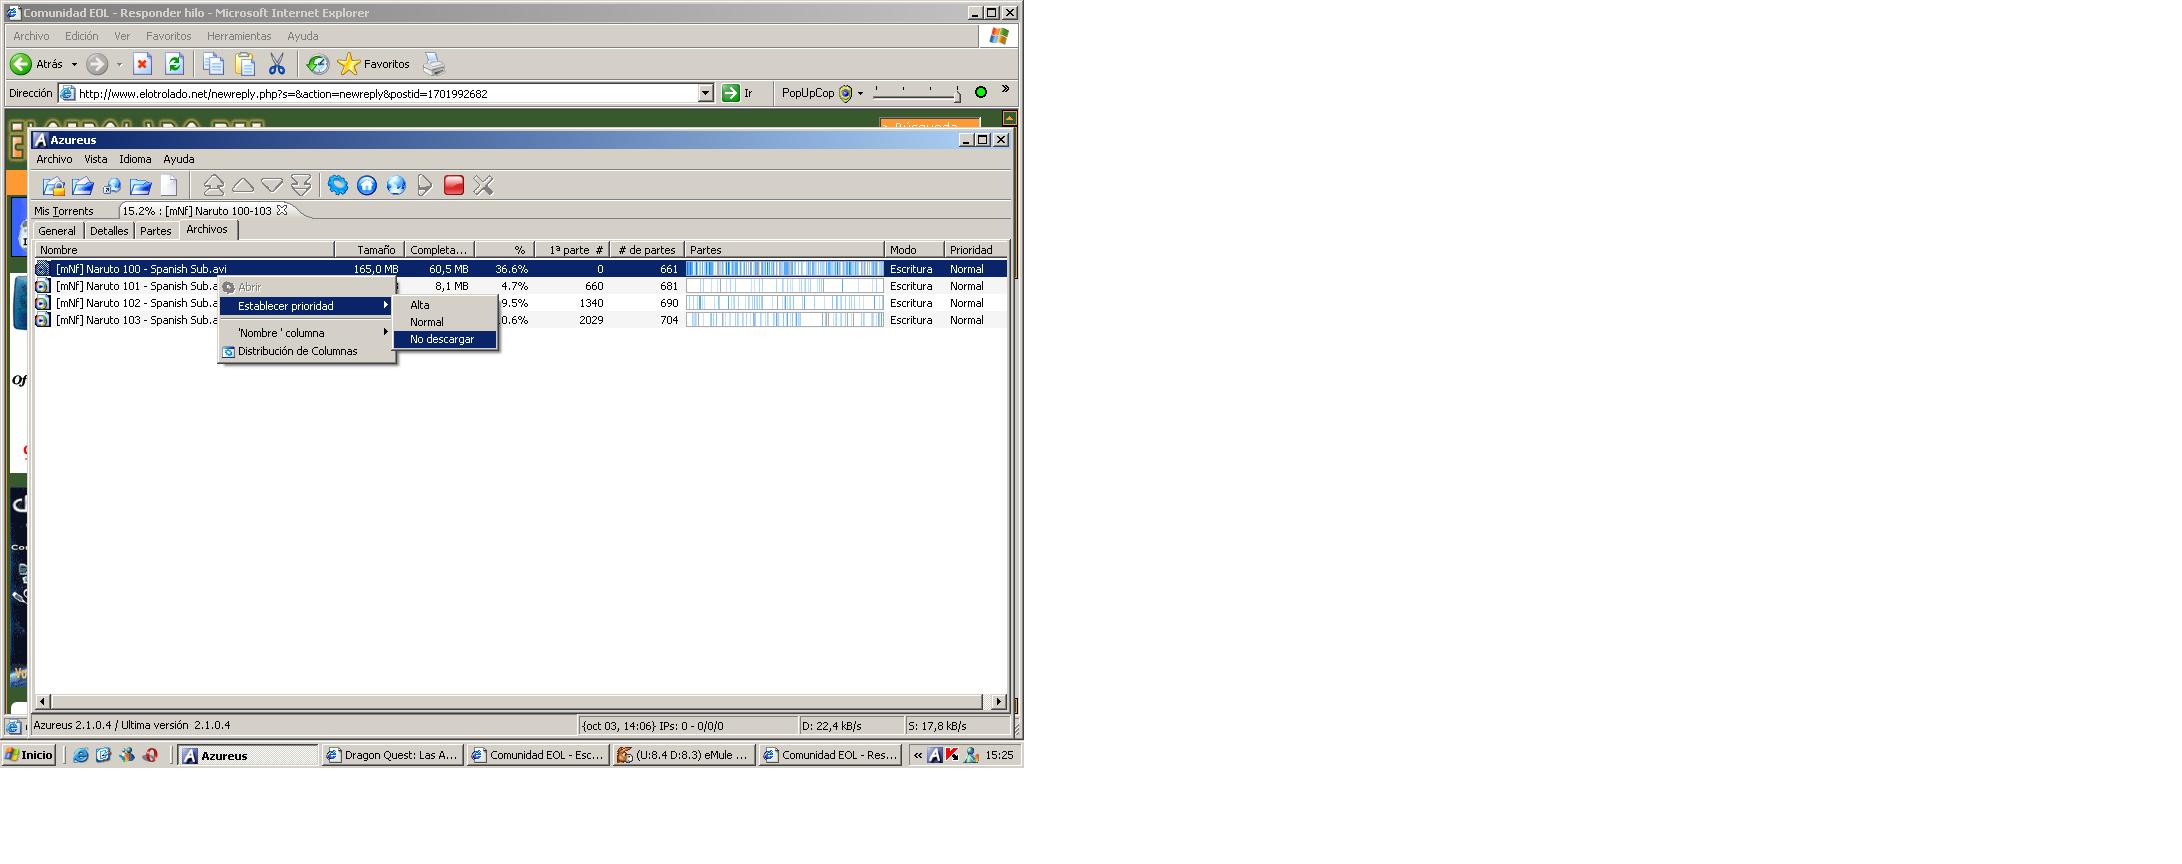Viewport: 2182px width, 864px height.
Task: Open the Establecer prioridad submenu
Action: click(x=307, y=306)
